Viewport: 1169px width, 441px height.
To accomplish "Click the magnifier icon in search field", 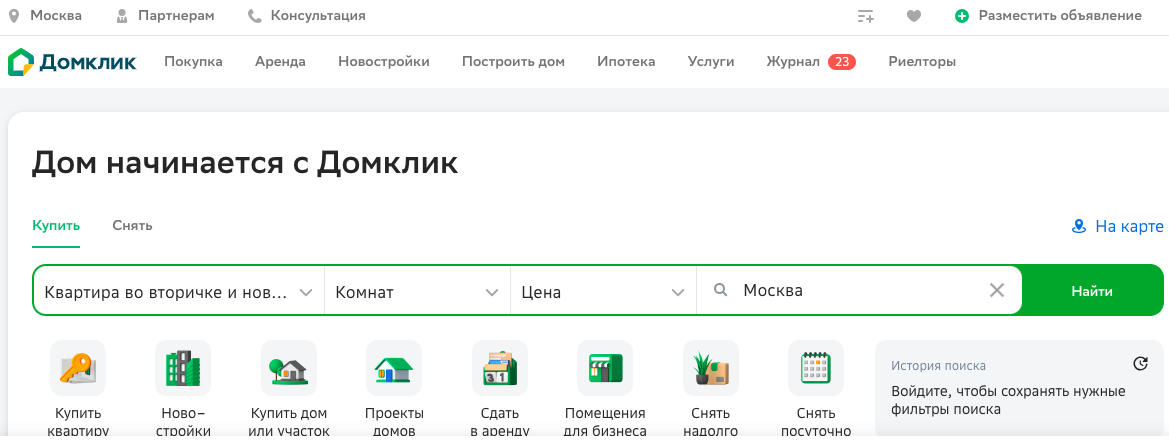I will pyautogui.click(x=720, y=290).
